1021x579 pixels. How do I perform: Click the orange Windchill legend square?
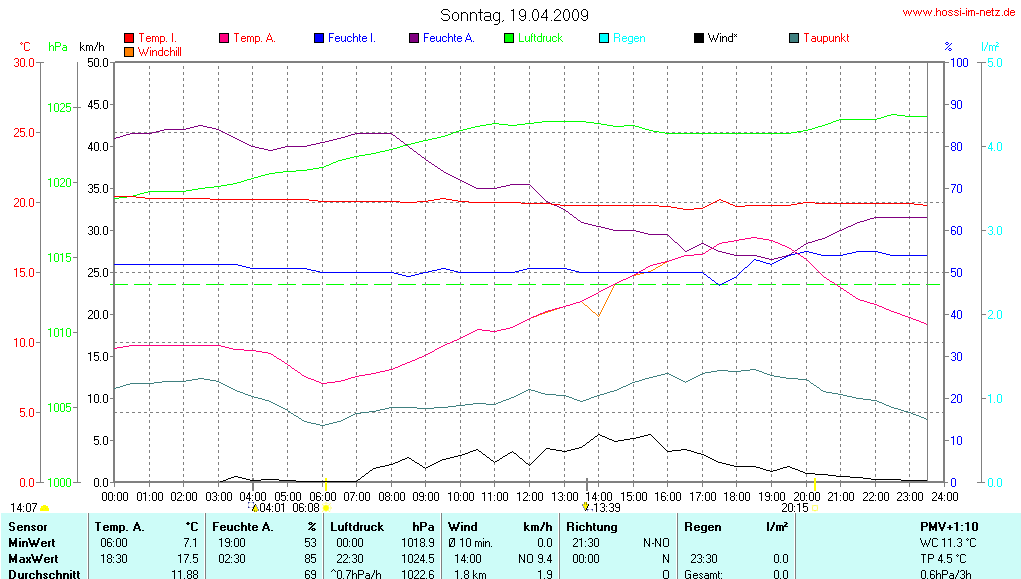(129, 51)
